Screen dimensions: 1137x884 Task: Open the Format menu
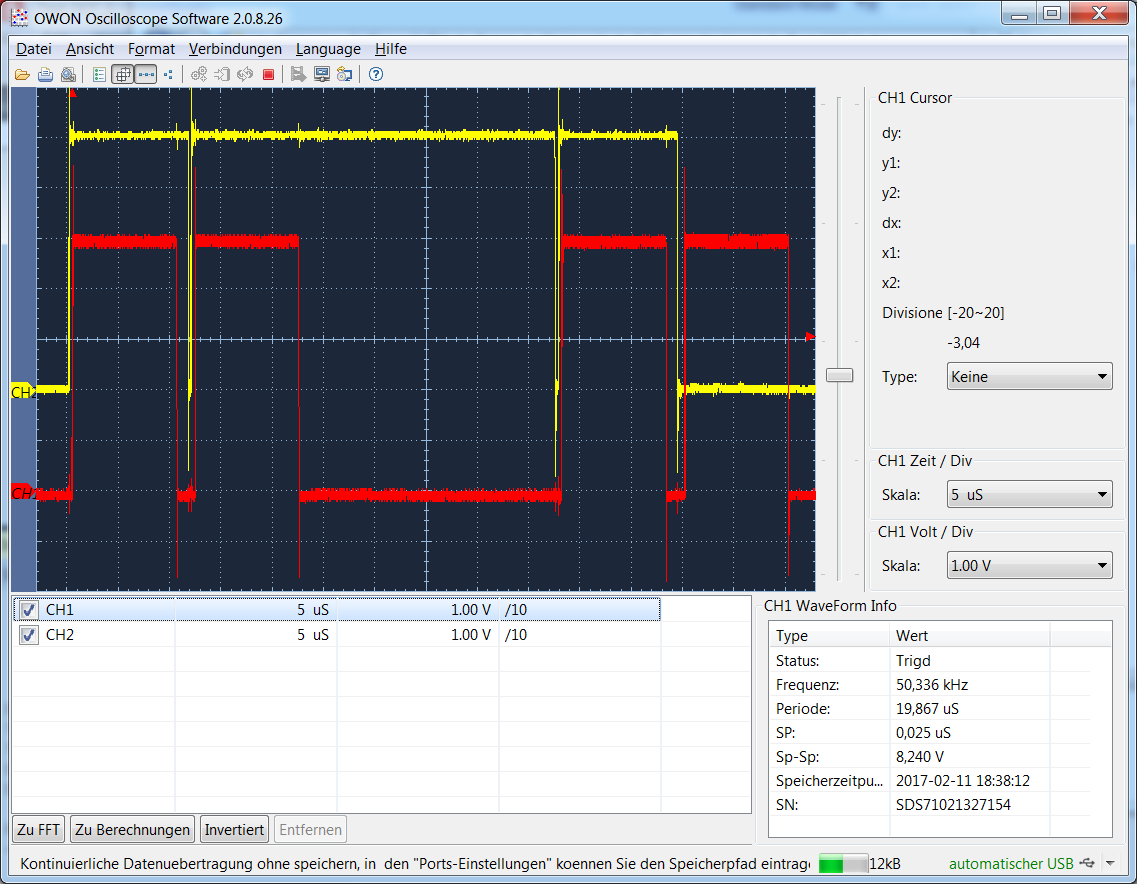tap(152, 49)
